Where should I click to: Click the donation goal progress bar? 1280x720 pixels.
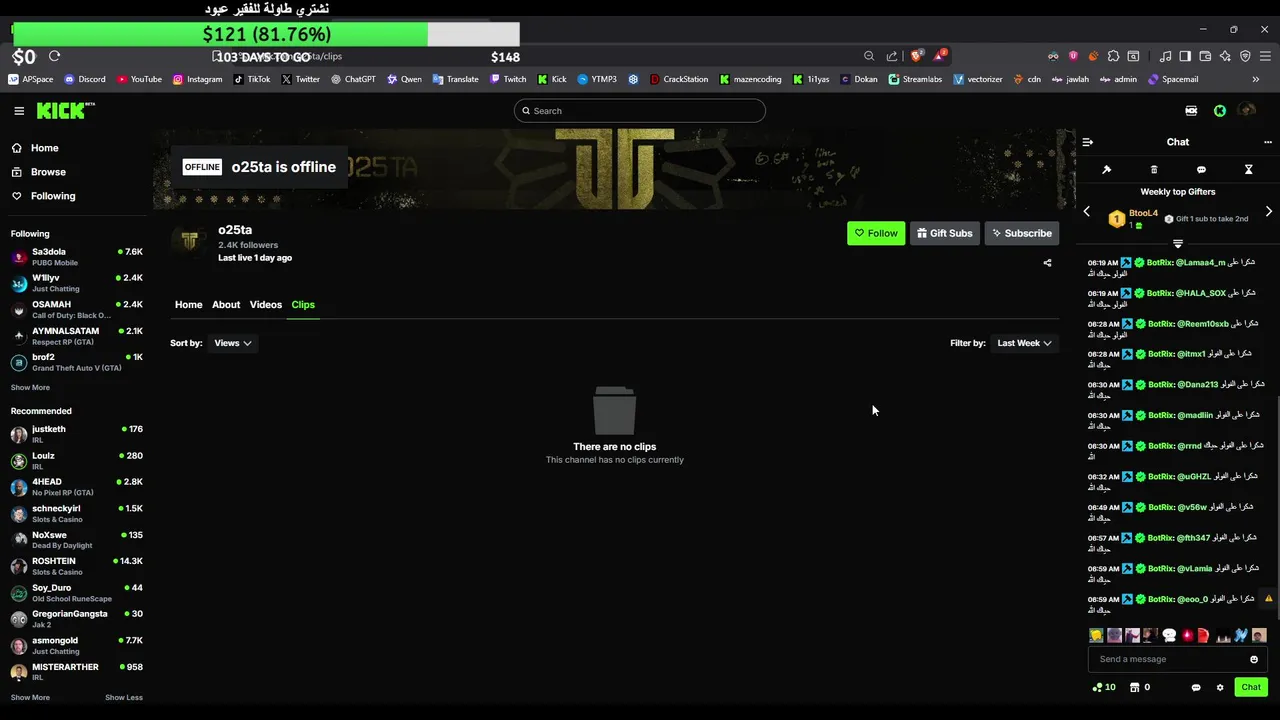[266, 34]
